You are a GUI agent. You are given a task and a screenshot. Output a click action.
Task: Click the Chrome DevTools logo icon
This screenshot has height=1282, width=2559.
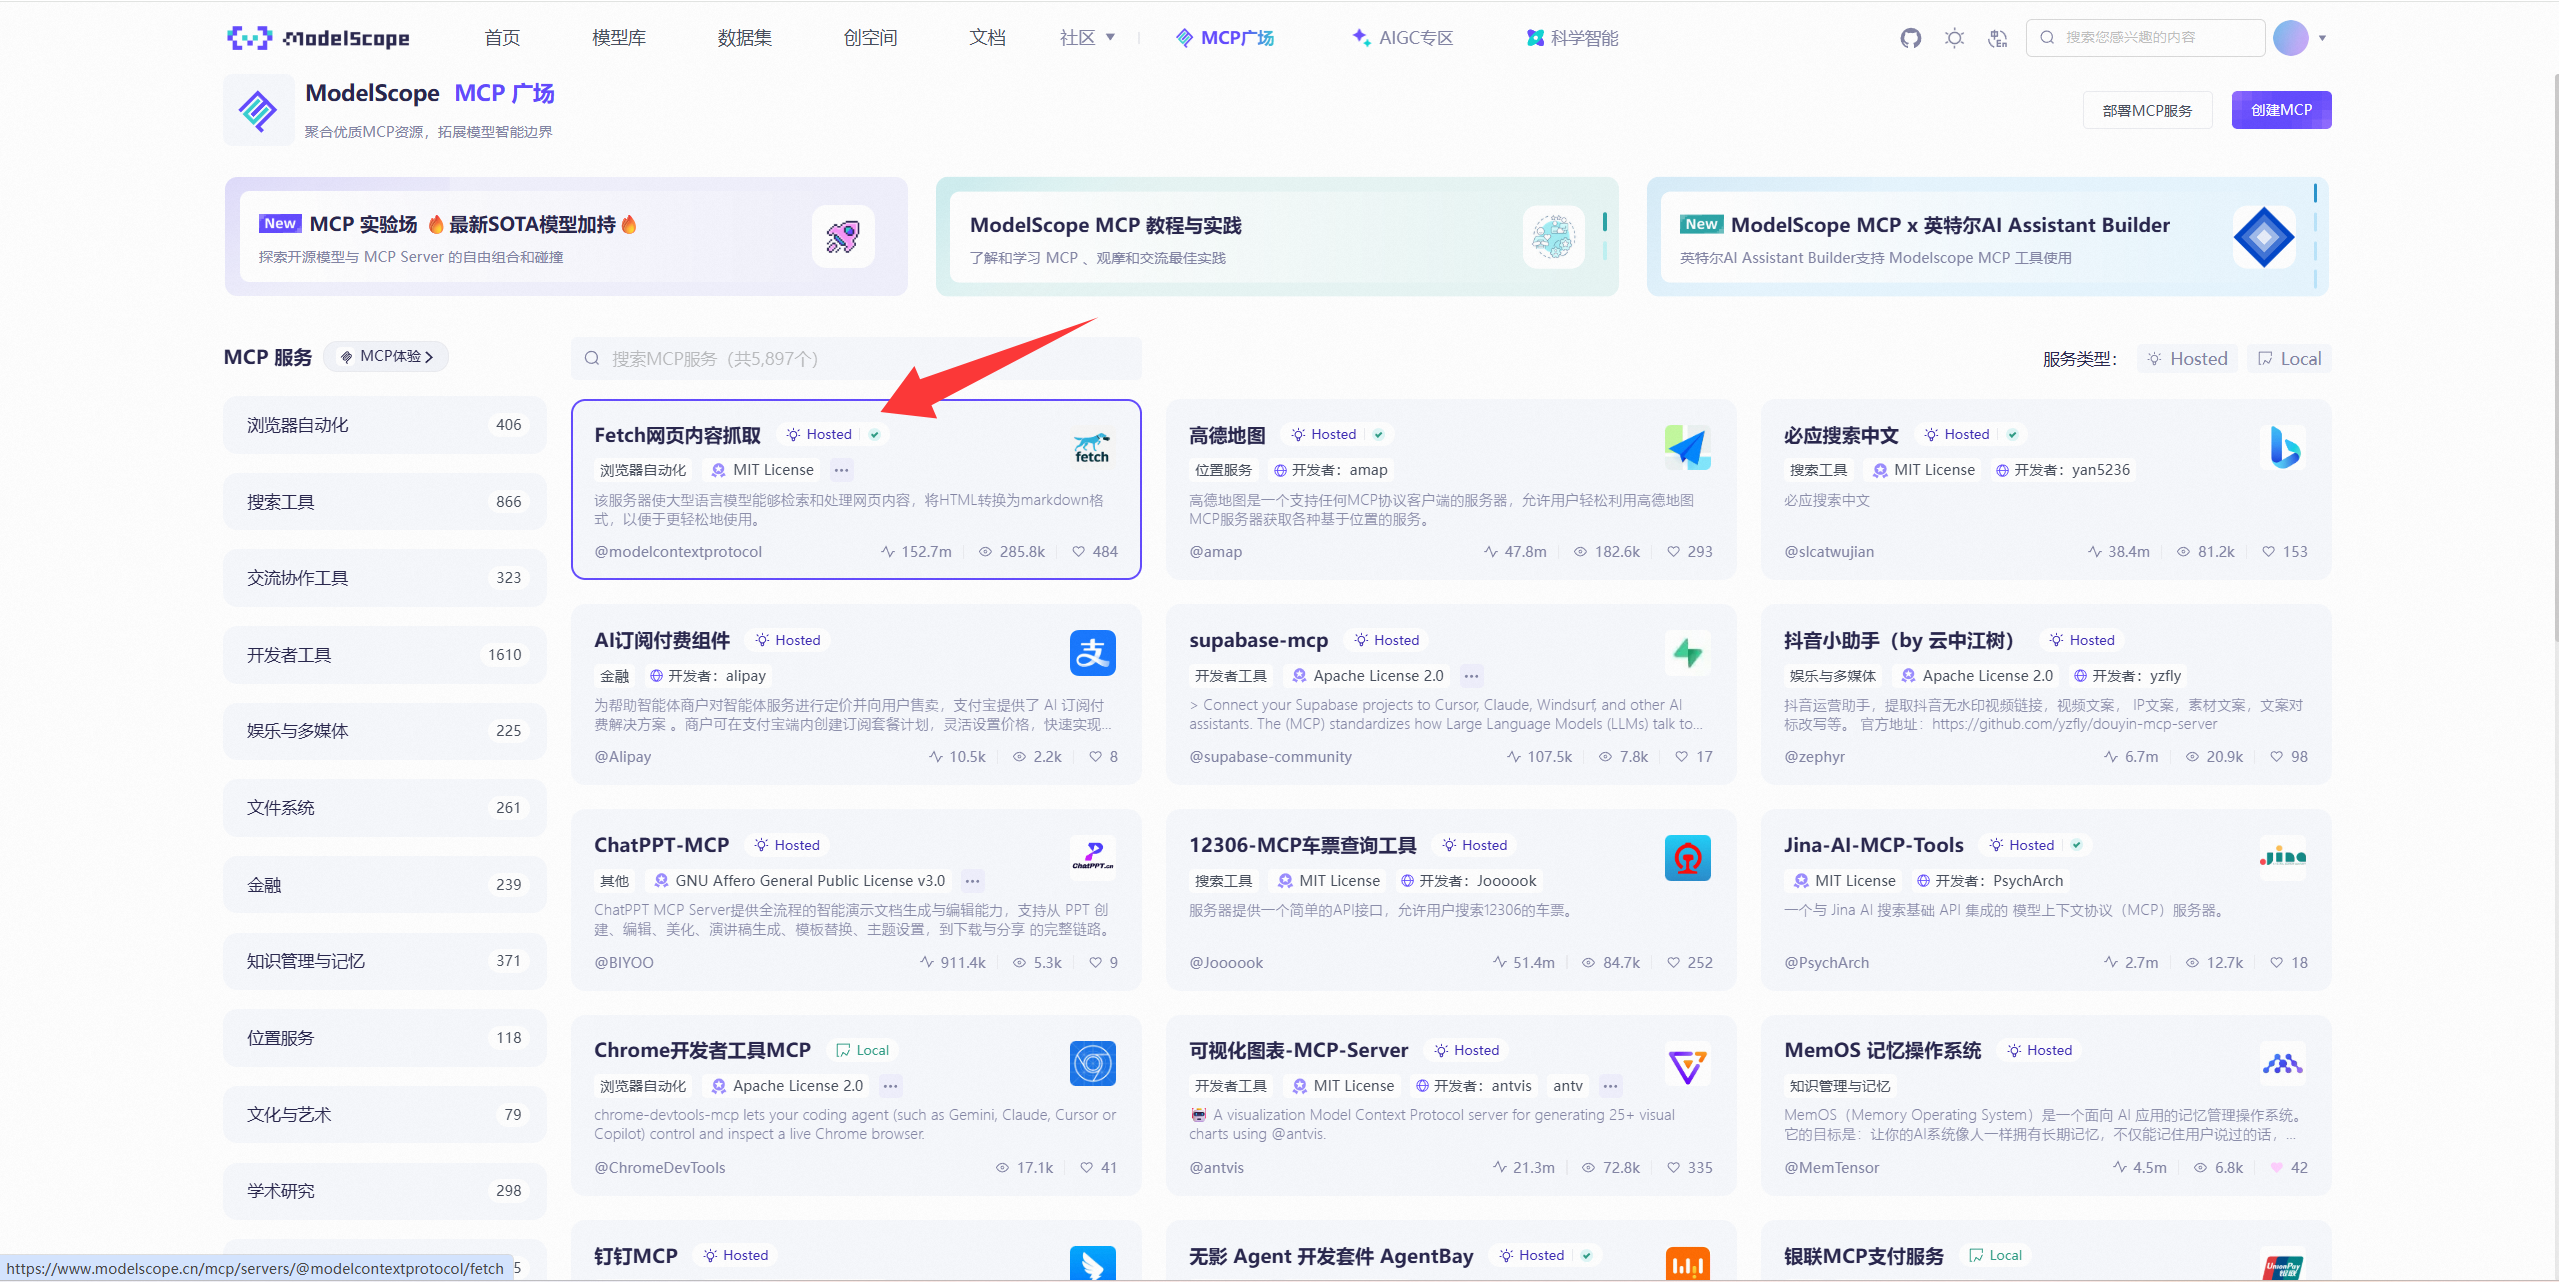1092,1063
